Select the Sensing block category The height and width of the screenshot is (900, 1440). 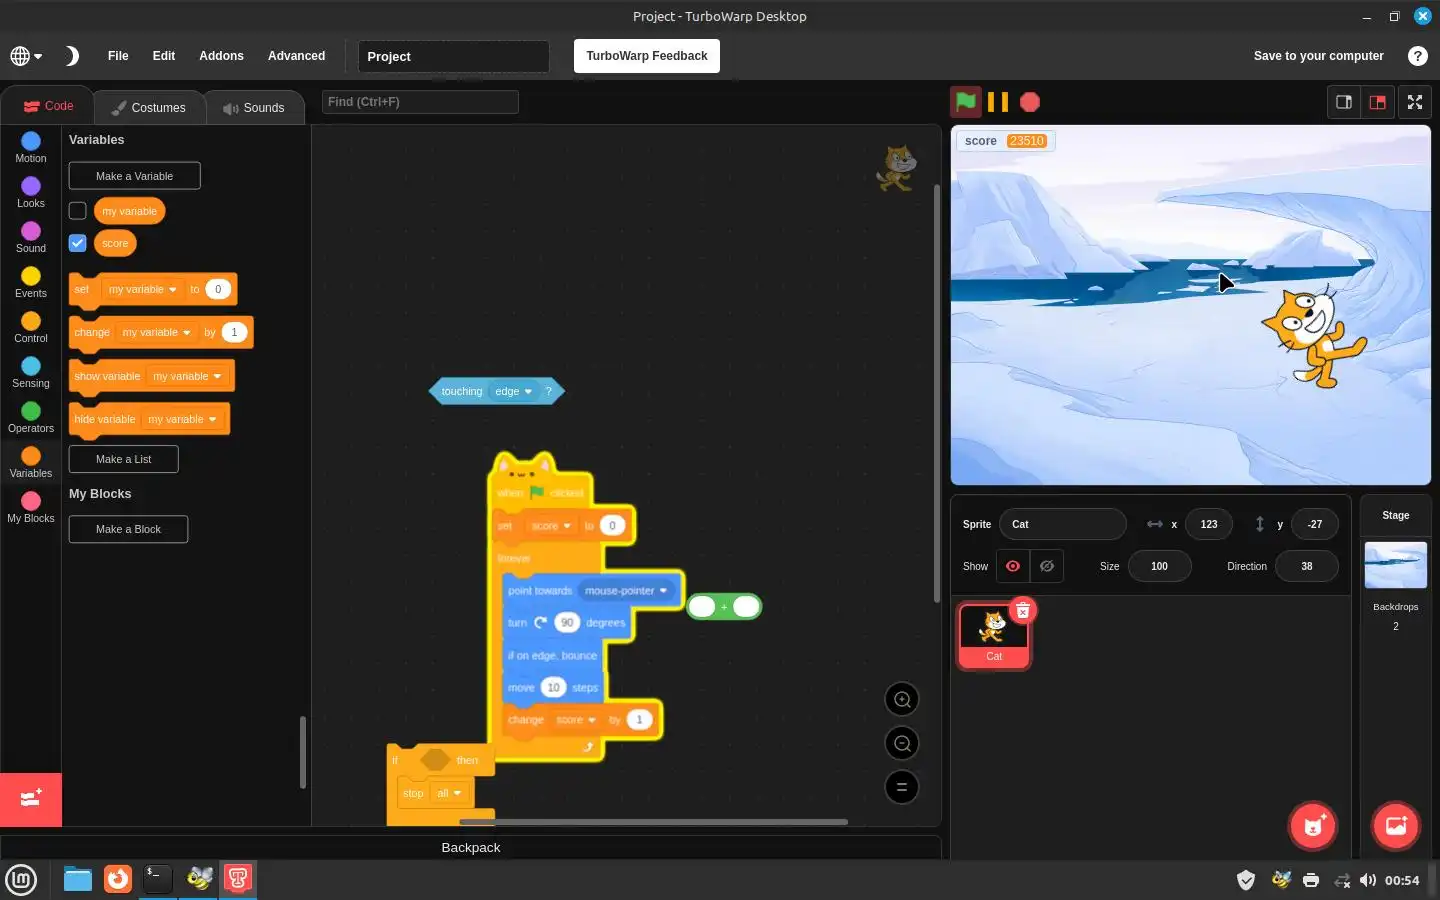pyautogui.click(x=31, y=373)
